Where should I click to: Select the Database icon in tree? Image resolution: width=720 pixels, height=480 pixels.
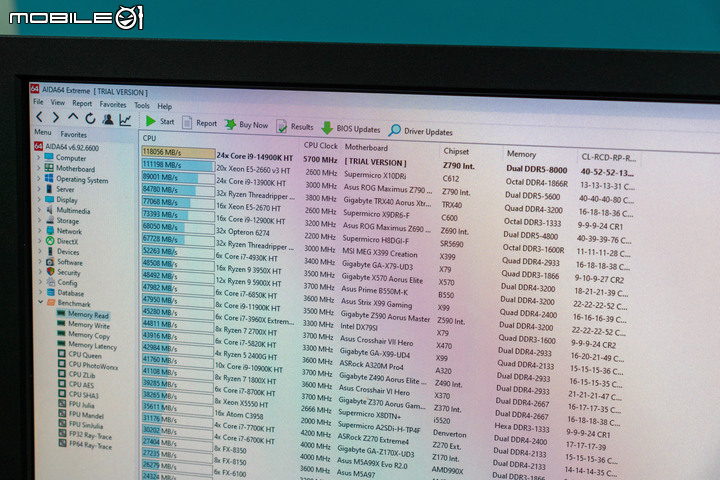pyautogui.click(x=51, y=292)
